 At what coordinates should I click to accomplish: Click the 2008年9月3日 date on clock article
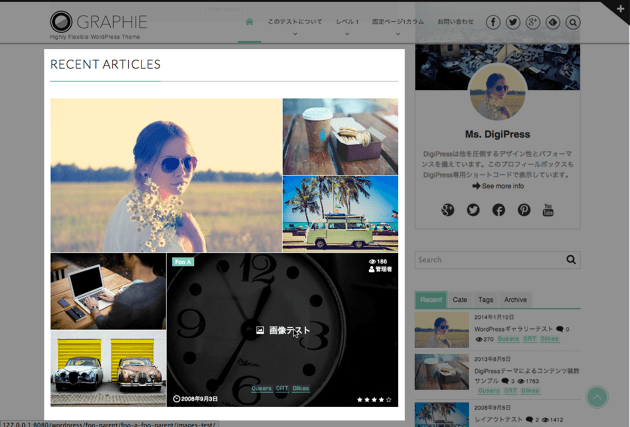pyautogui.click(x=195, y=399)
